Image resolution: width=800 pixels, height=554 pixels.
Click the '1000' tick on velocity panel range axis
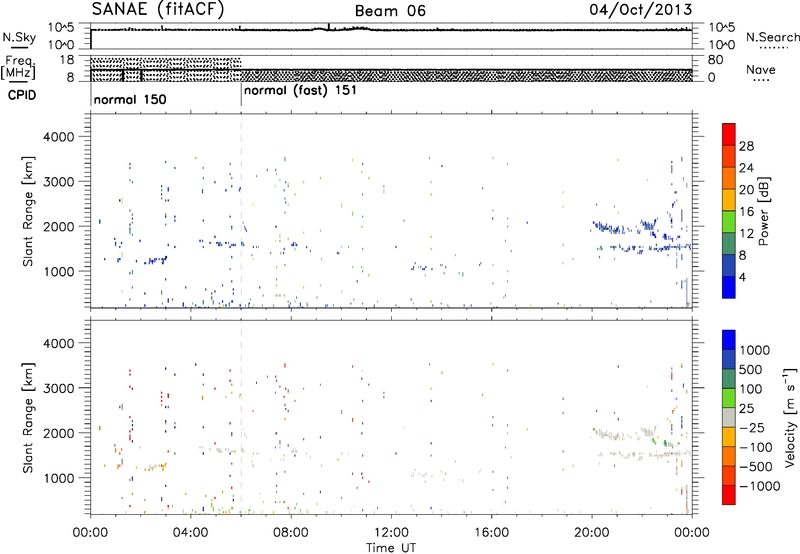[x=58, y=478]
